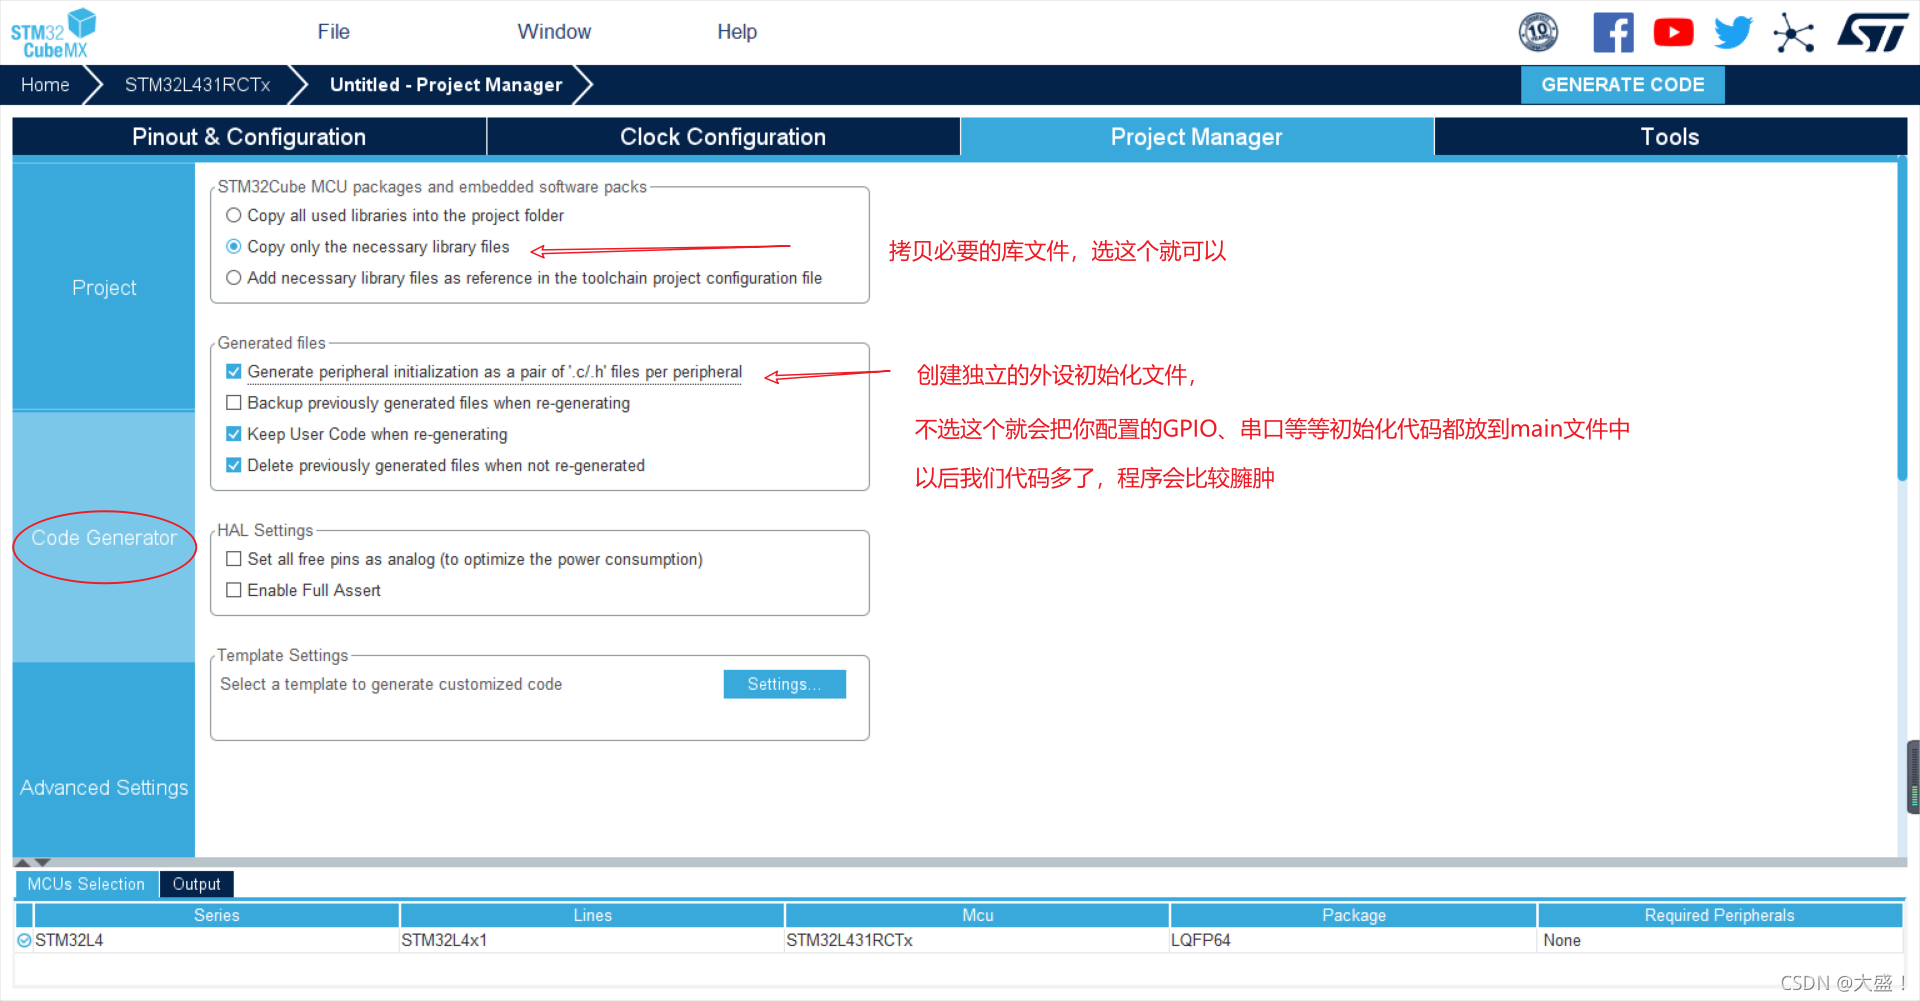This screenshot has height=1001, width=1920.
Task: Go to STM32L431RCTx breadcrumb
Action: [x=197, y=85]
